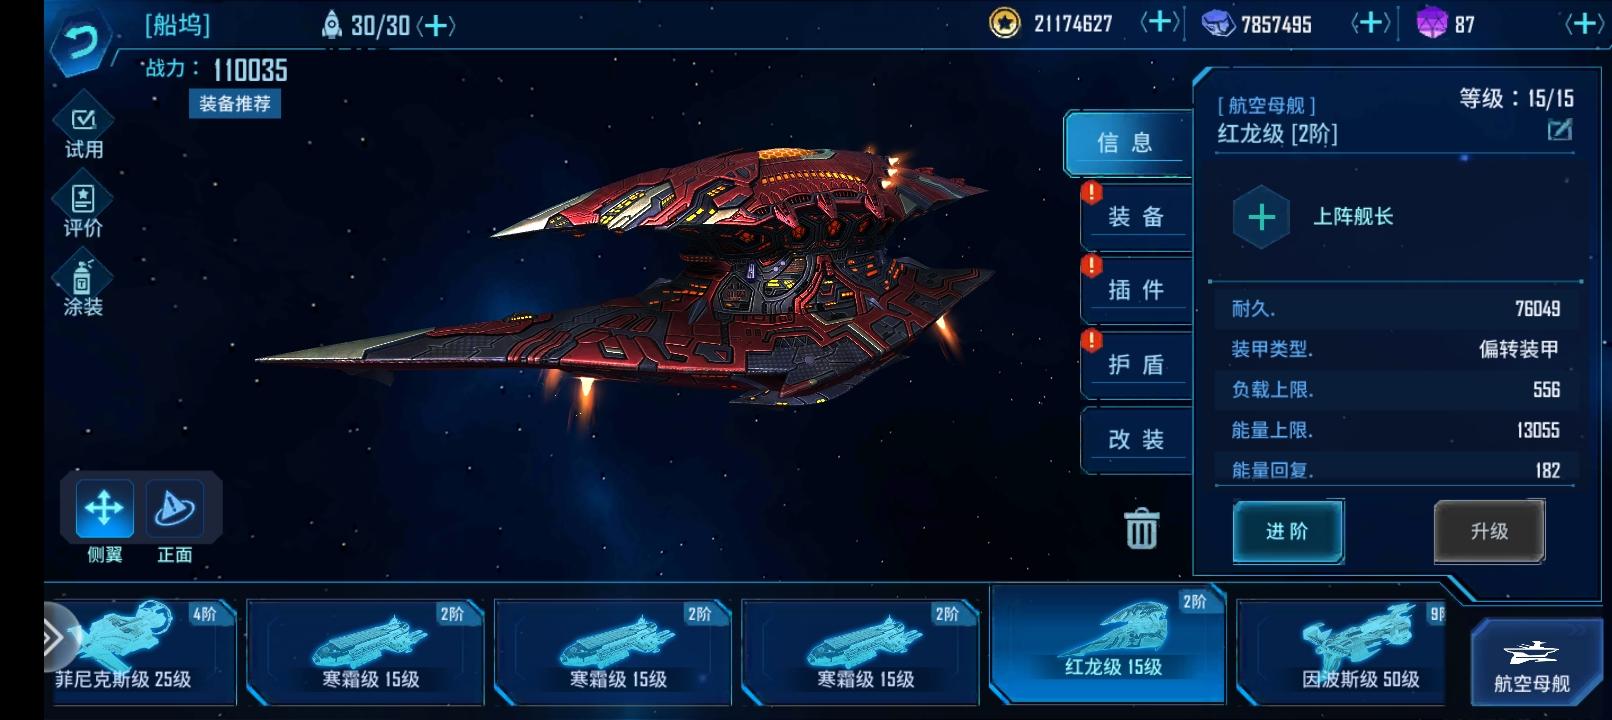Expand the ship list left arrow
The width and height of the screenshot is (1612, 720).
point(57,637)
